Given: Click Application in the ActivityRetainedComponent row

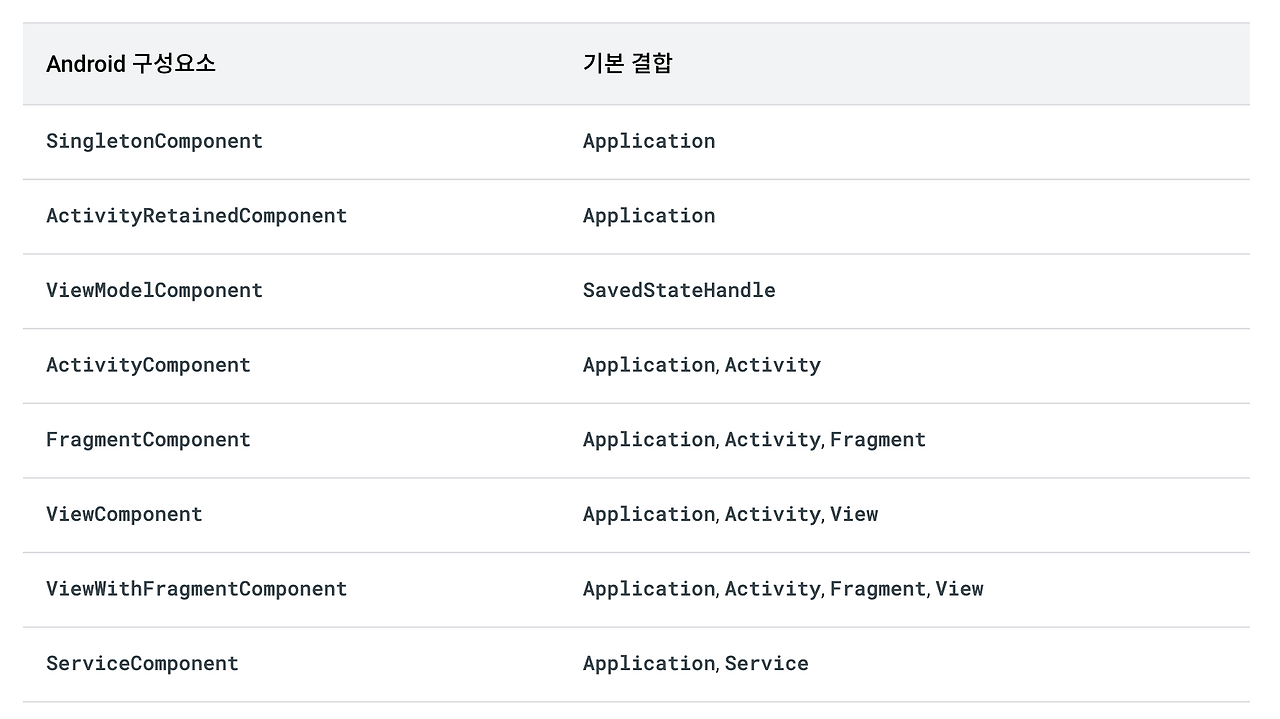Looking at the screenshot, I should pyautogui.click(x=649, y=216).
